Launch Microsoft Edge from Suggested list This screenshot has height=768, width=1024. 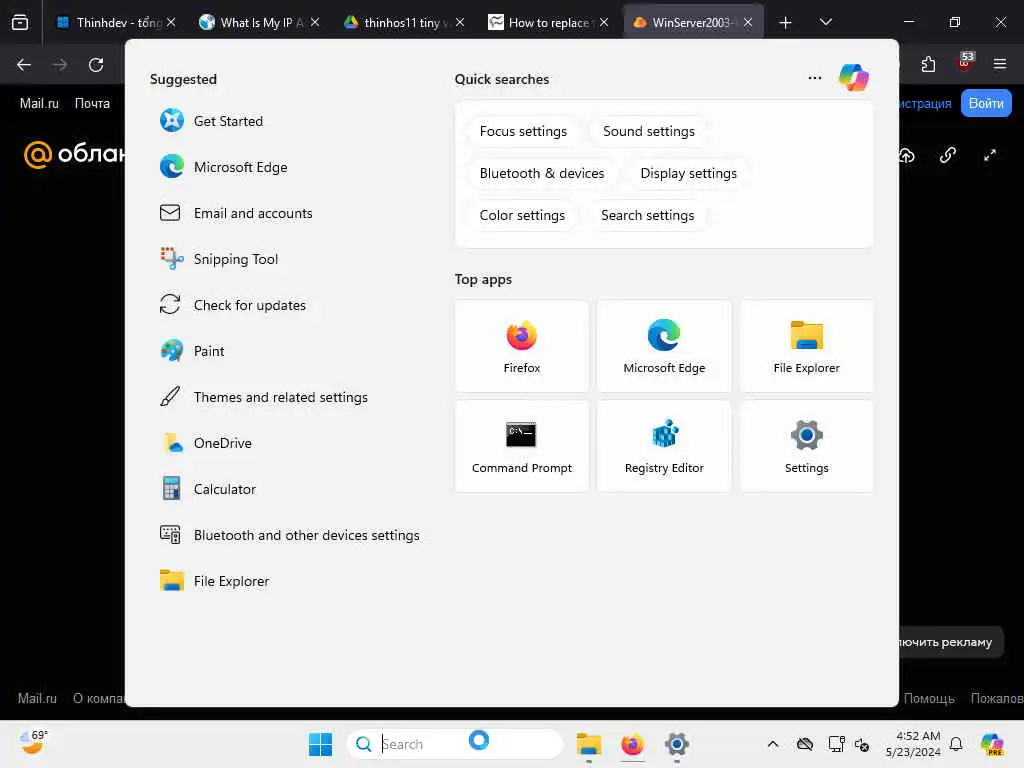223,167
